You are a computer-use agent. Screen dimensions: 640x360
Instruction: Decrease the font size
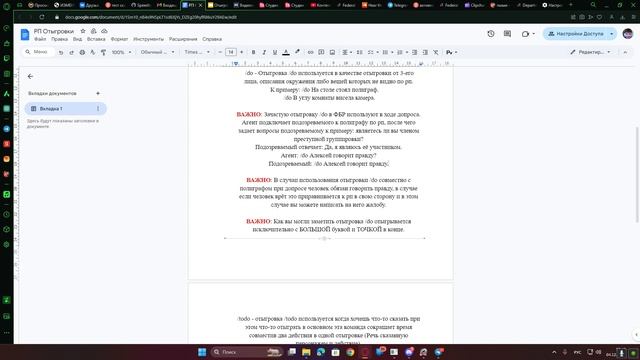click(220, 52)
